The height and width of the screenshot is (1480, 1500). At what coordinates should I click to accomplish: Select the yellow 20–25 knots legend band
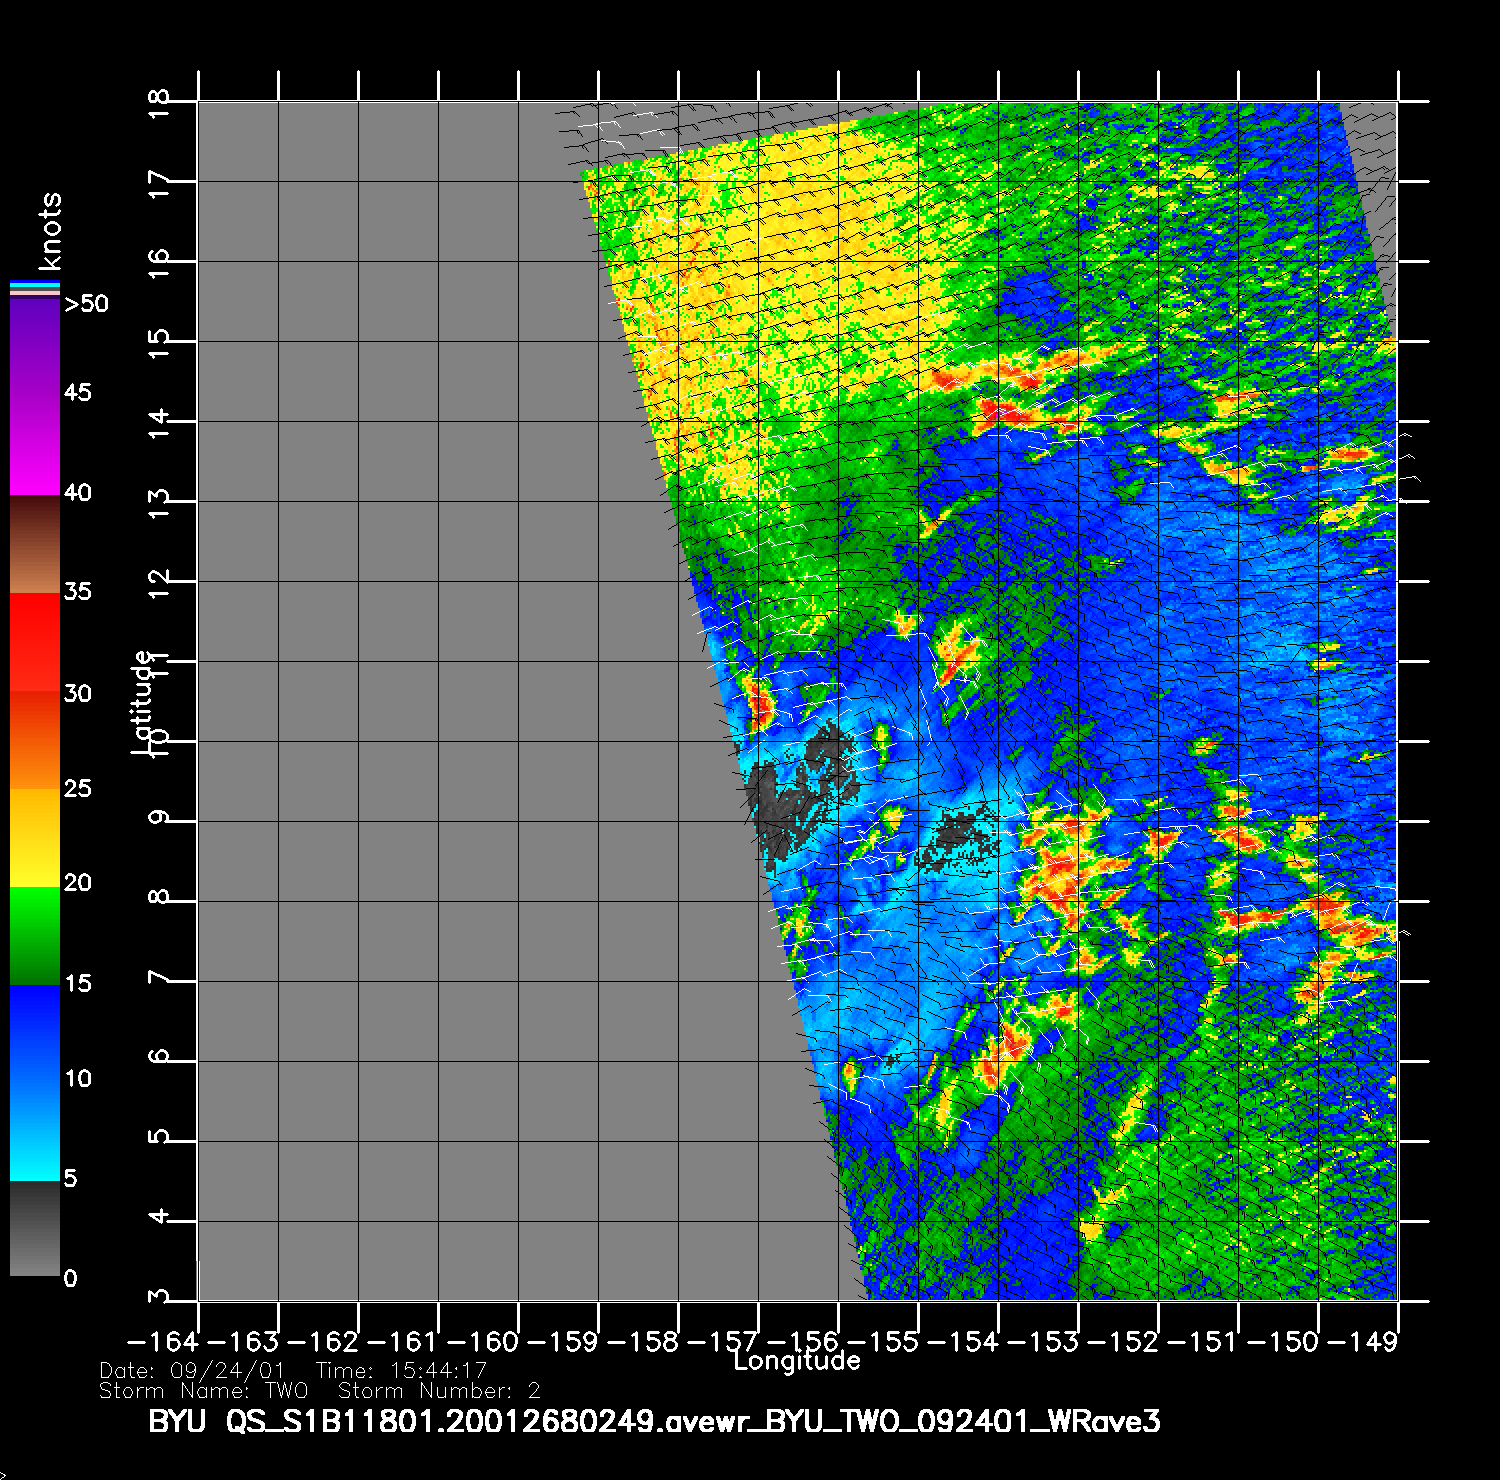click(x=35, y=838)
